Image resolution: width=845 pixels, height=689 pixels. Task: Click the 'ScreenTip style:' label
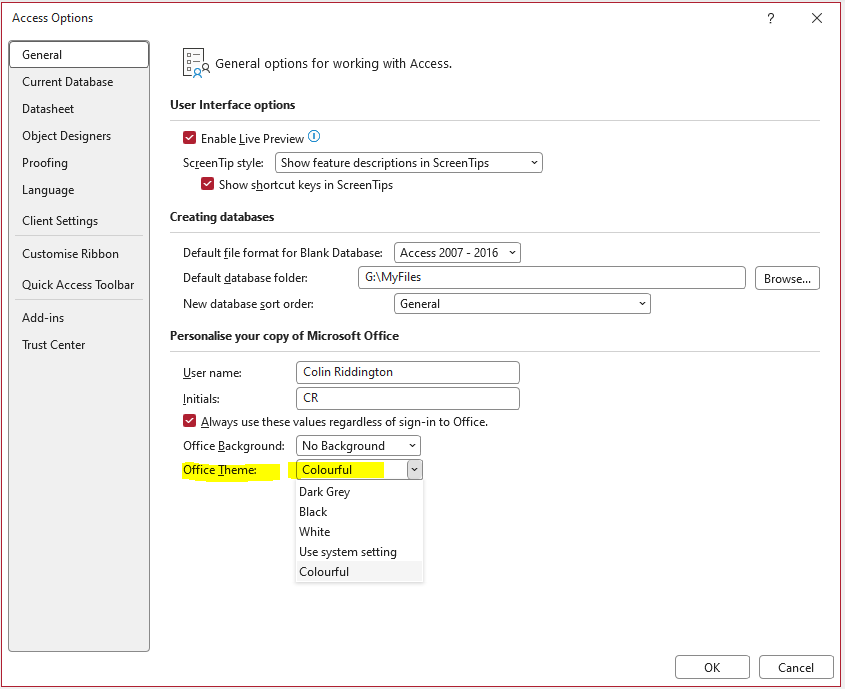click(224, 163)
